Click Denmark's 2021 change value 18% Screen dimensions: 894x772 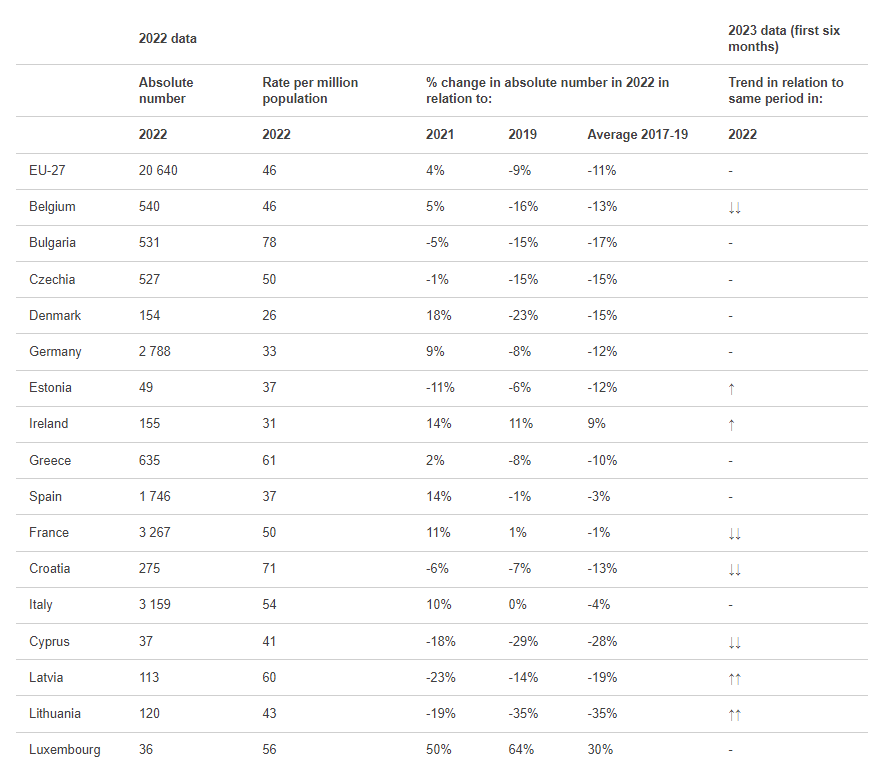(x=439, y=316)
